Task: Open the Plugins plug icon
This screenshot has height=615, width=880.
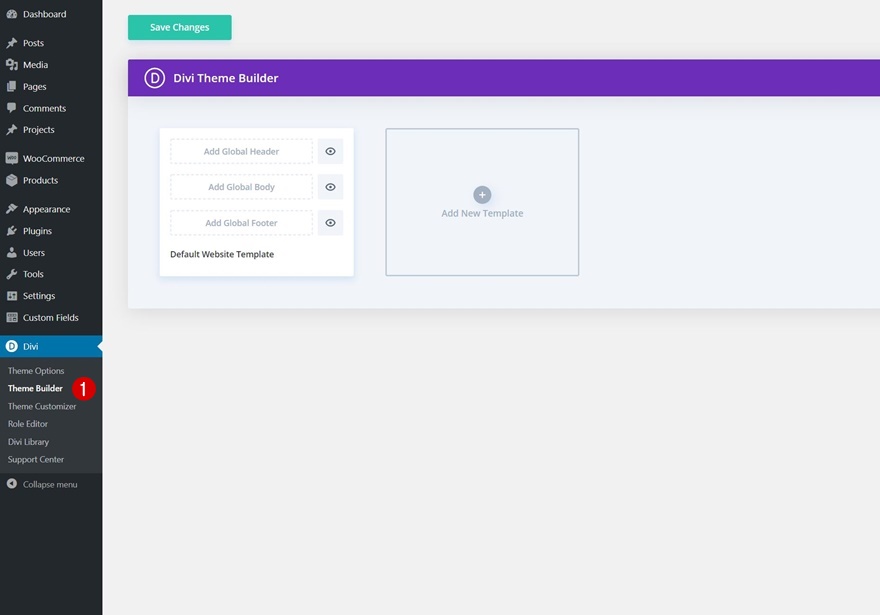Action: click(11, 231)
